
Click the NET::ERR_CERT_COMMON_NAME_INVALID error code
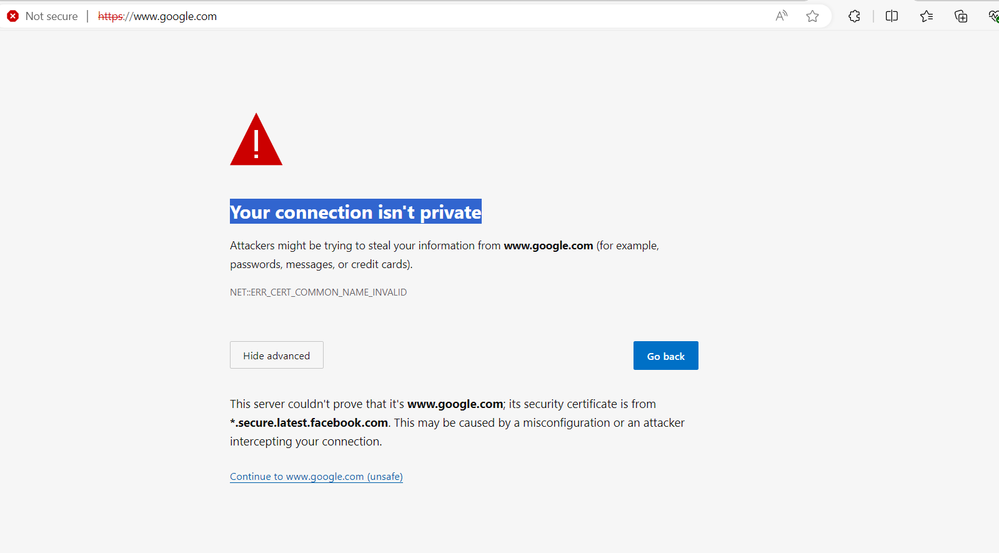(318, 292)
